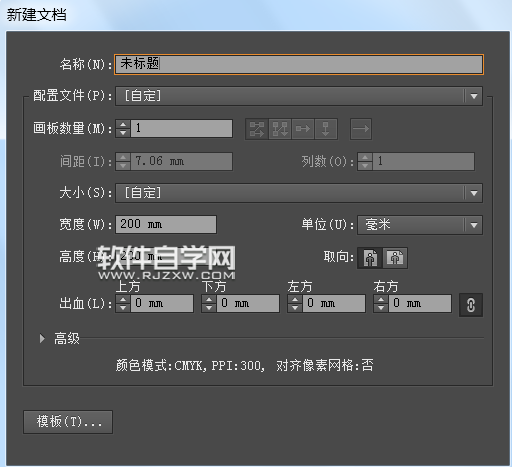The width and height of the screenshot is (512, 467).
Task: Increase the artboard count with up arrow
Action: click(123, 124)
